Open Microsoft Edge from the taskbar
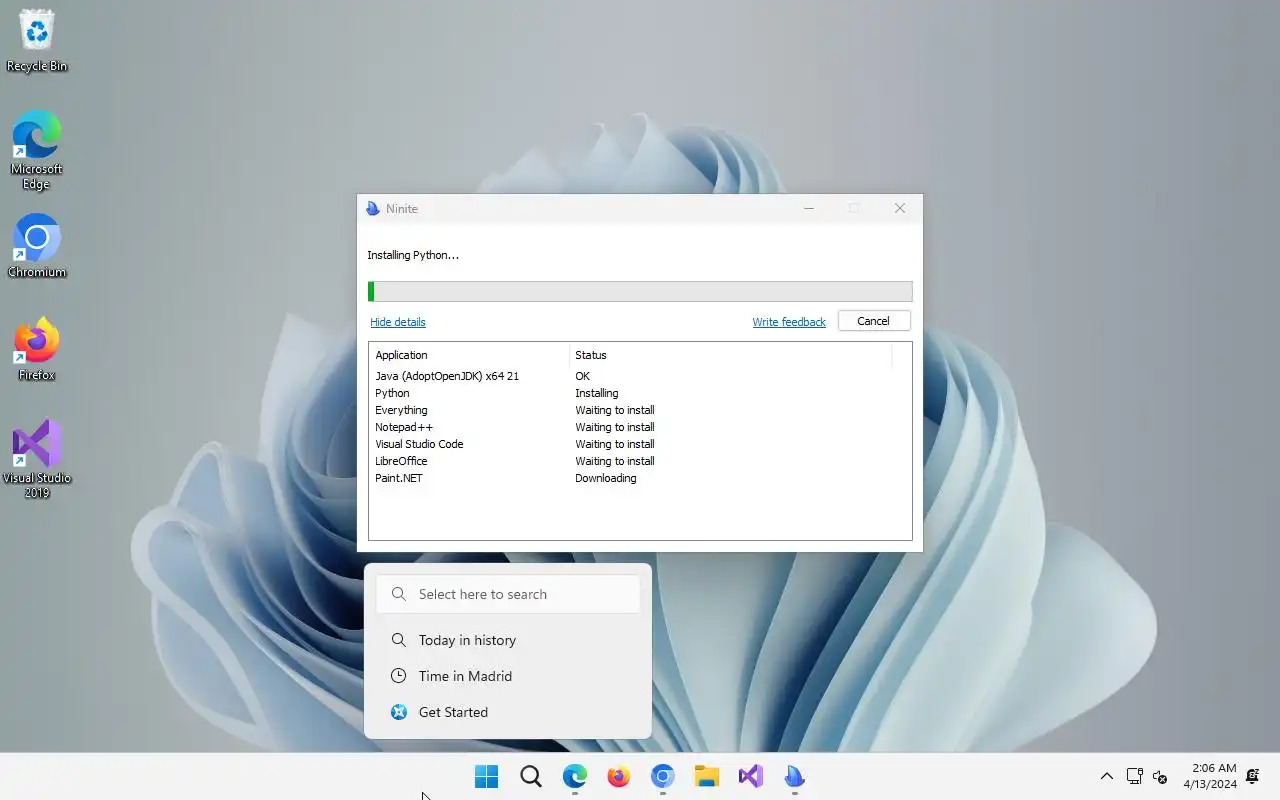1280x800 pixels. coord(575,776)
